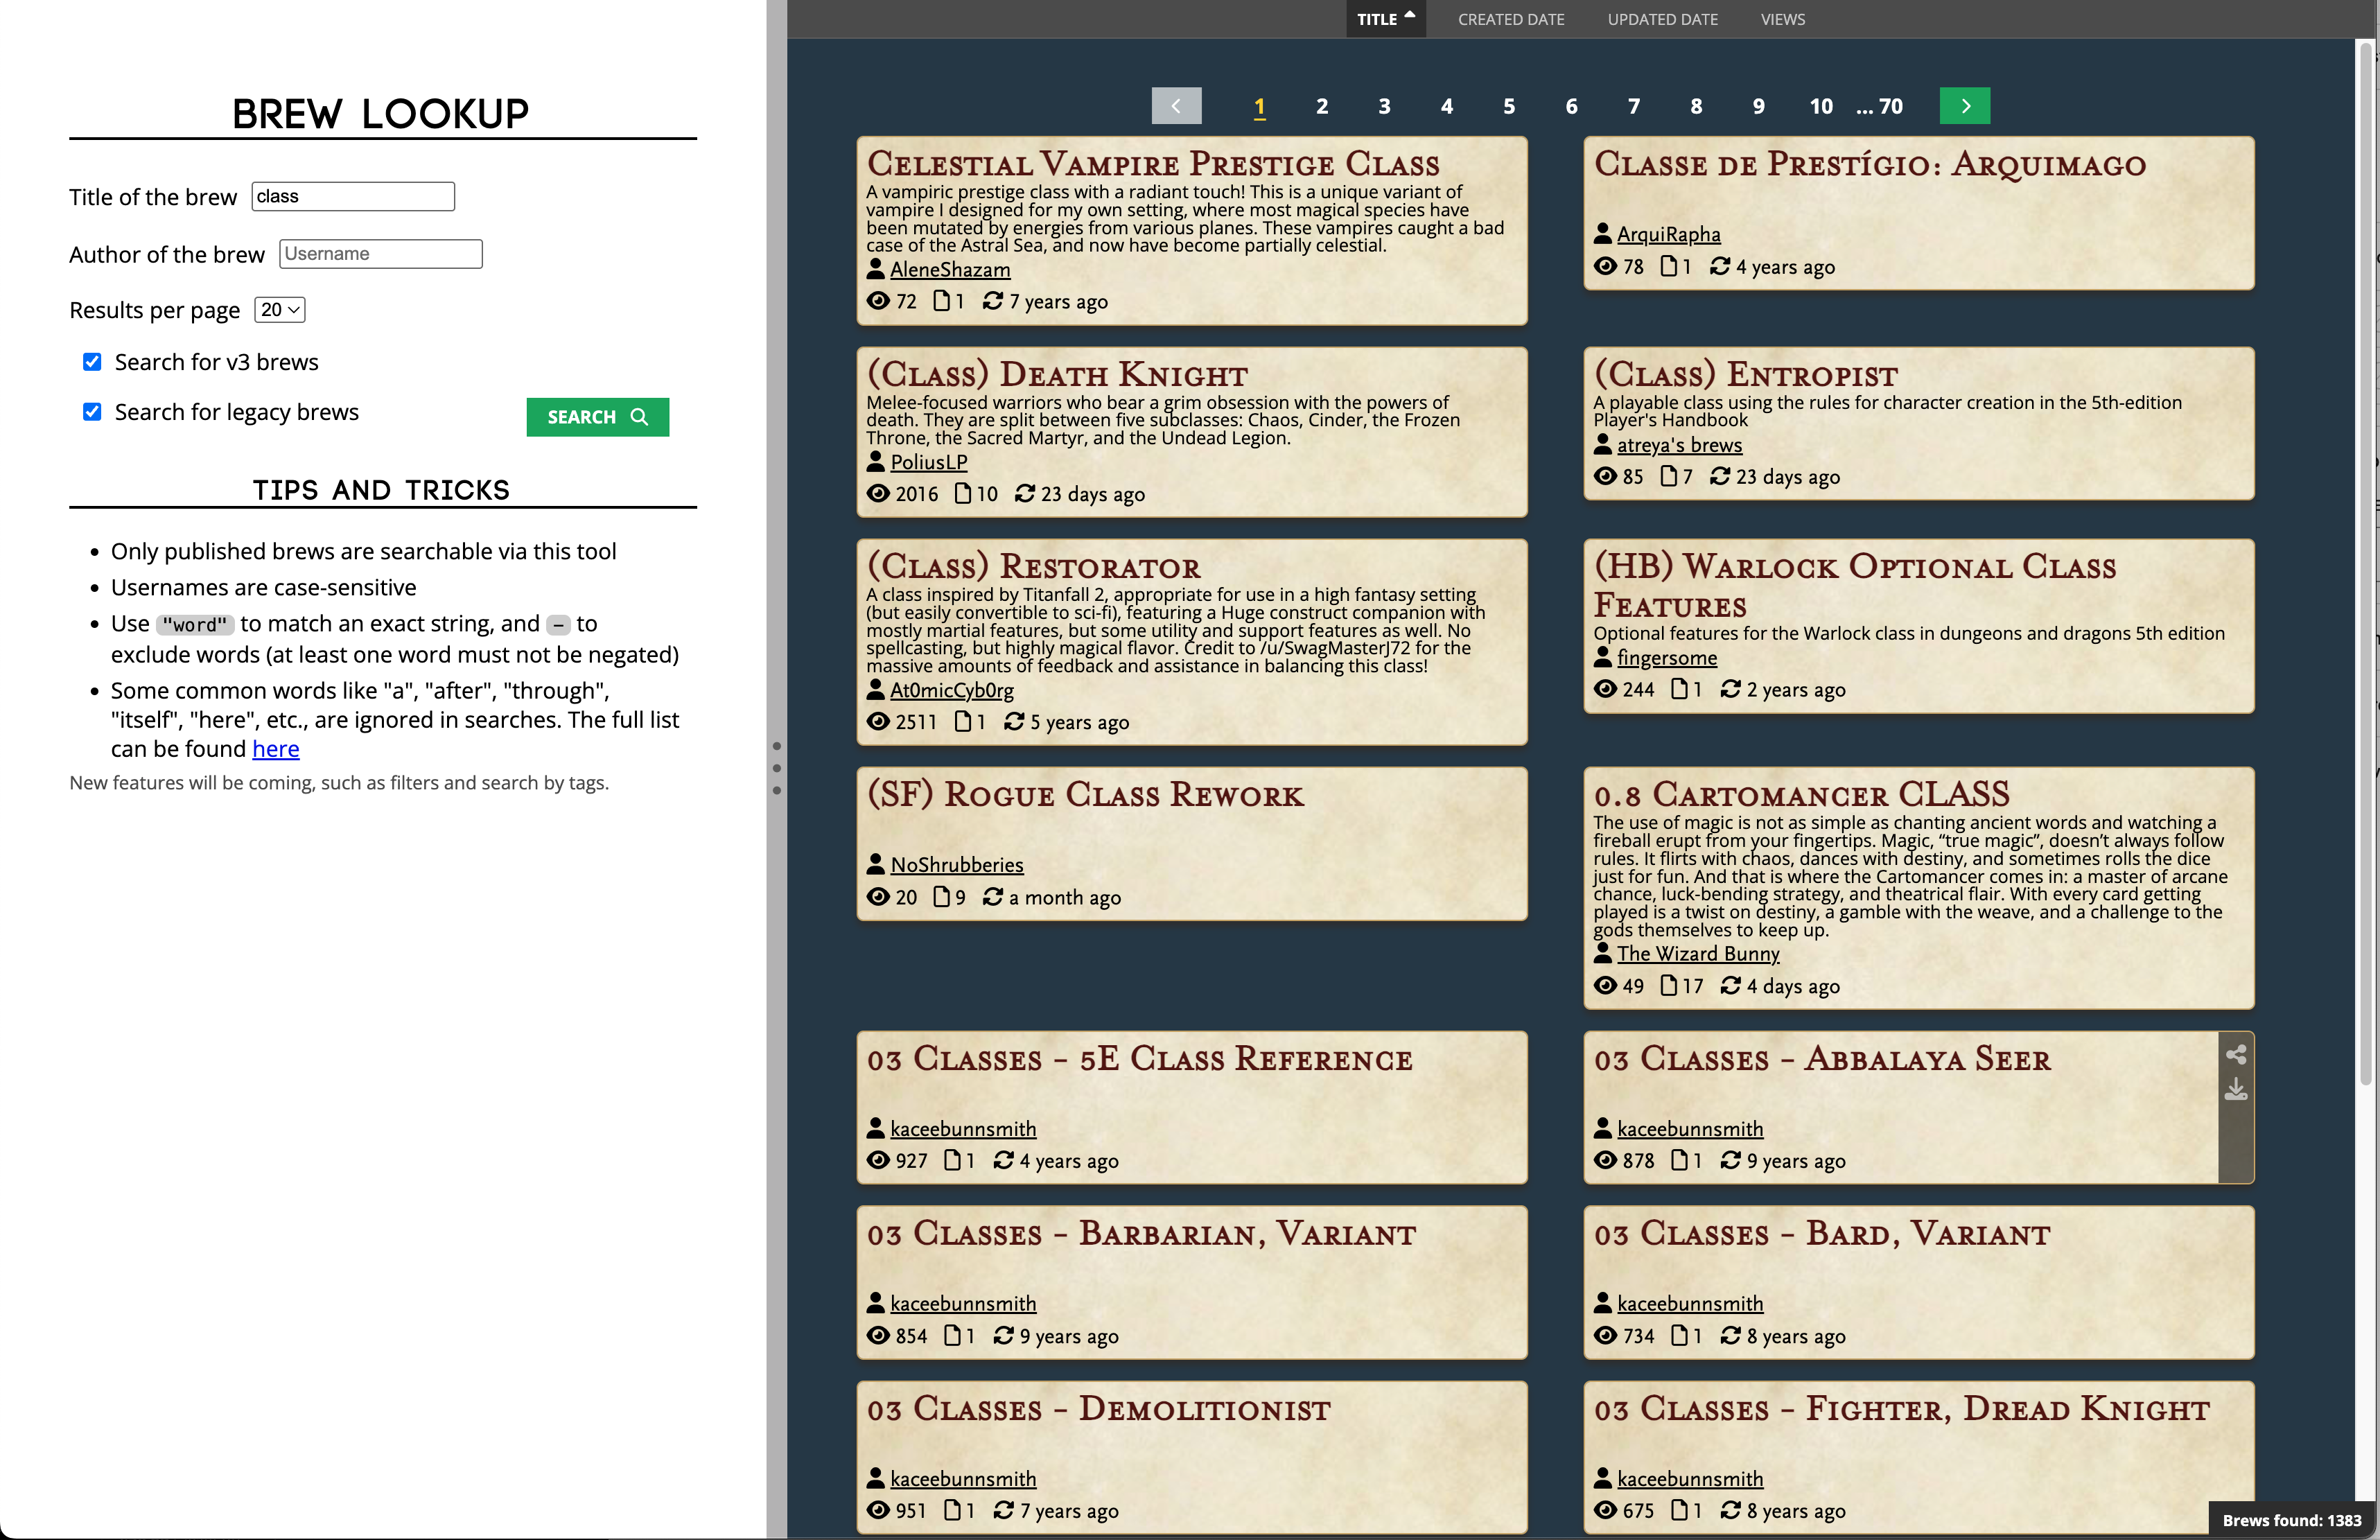Viewport: 2380px width, 1540px height.
Task: Click author icon beside AleneShazam
Action: [x=875, y=269]
